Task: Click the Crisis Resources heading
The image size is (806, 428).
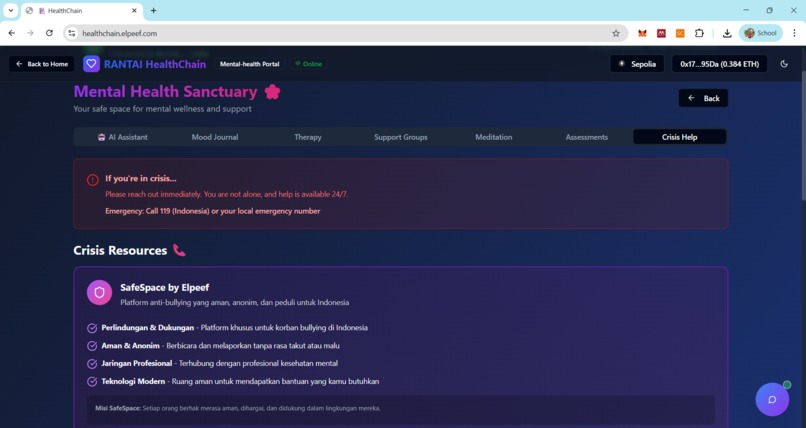Action: coord(120,250)
